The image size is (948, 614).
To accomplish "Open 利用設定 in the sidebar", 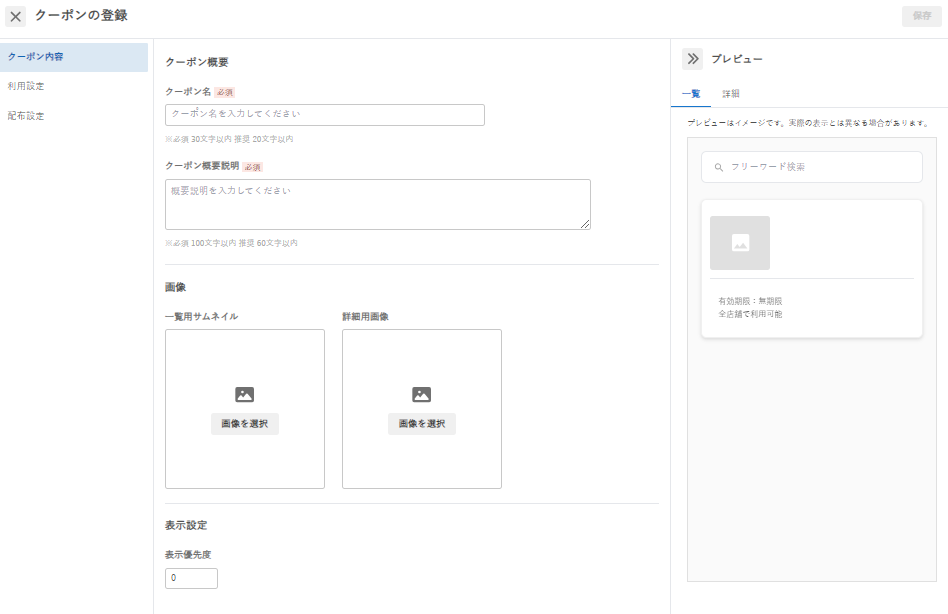I will (74, 86).
